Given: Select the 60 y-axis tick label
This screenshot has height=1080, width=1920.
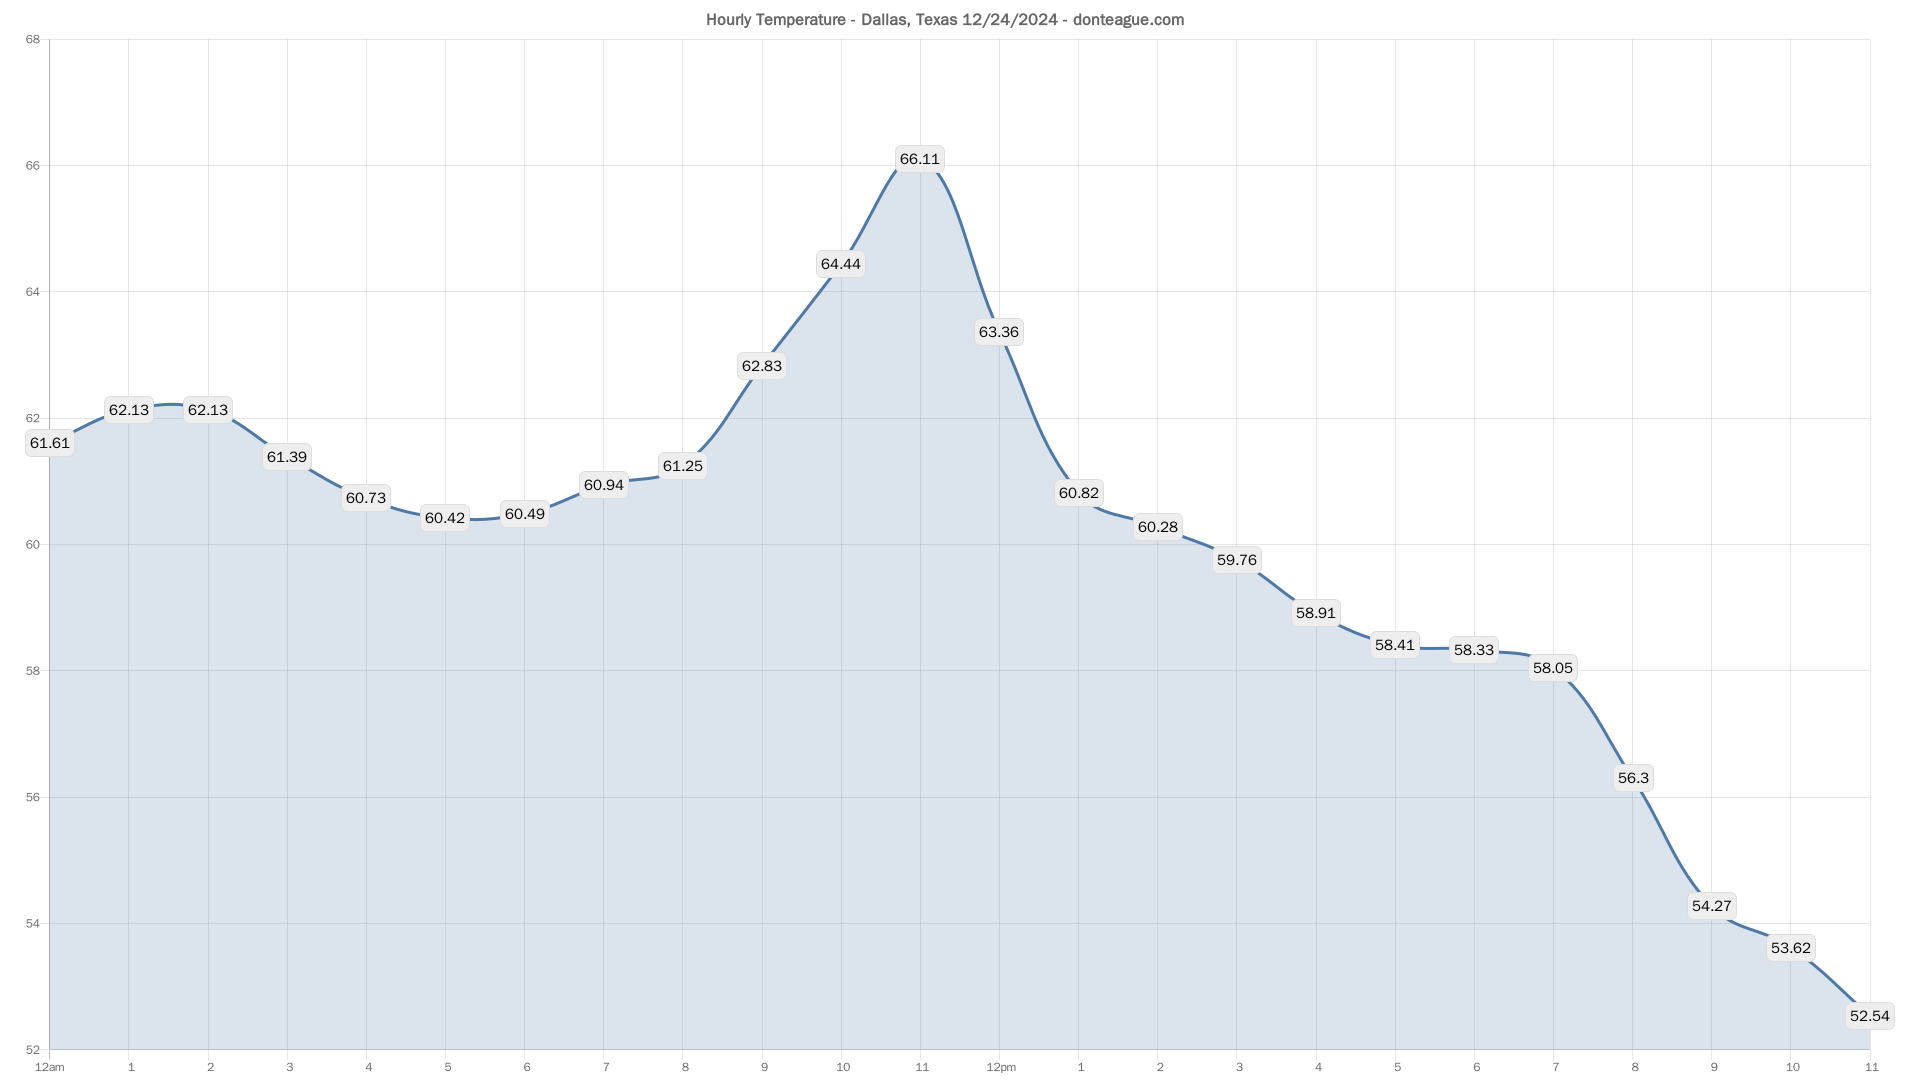Looking at the screenshot, I should point(33,545).
